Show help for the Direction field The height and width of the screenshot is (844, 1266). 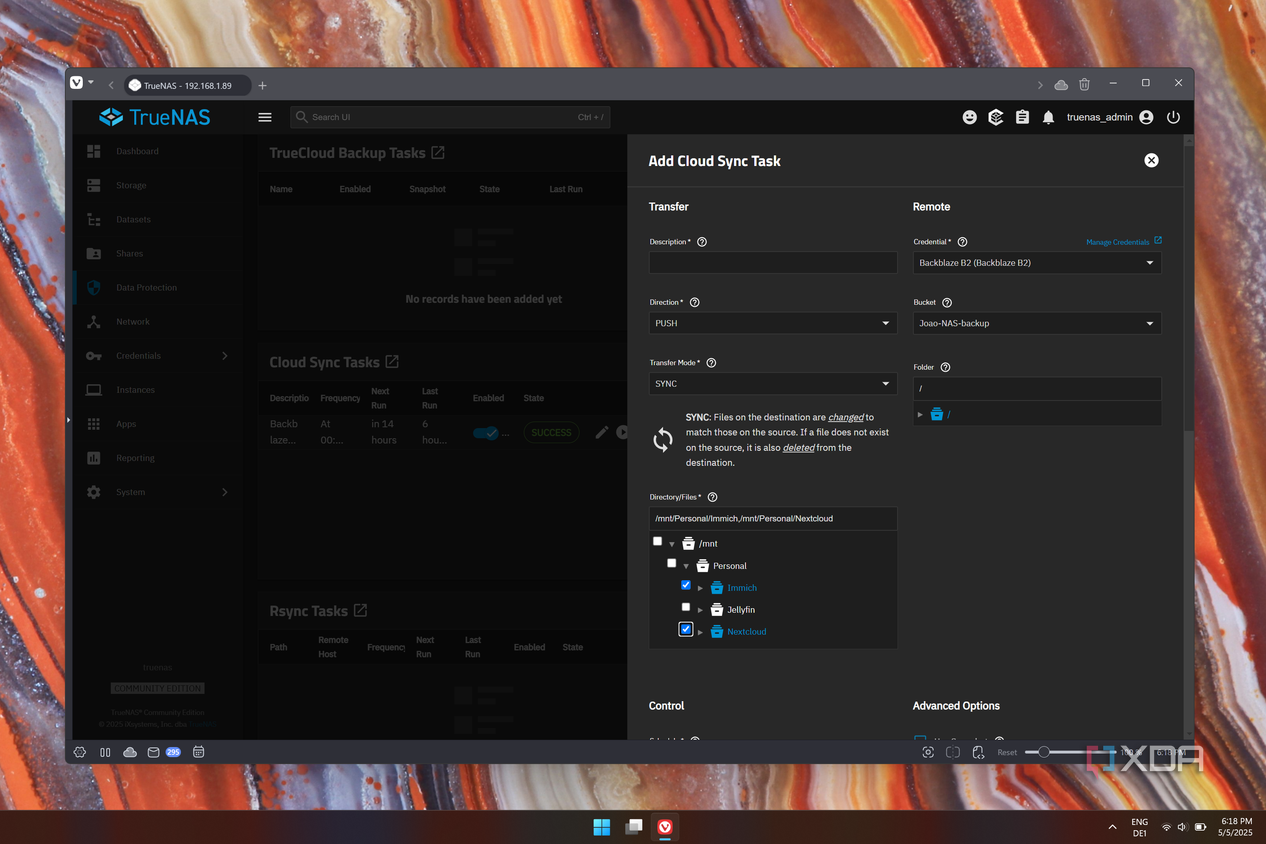tap(695, 302)
